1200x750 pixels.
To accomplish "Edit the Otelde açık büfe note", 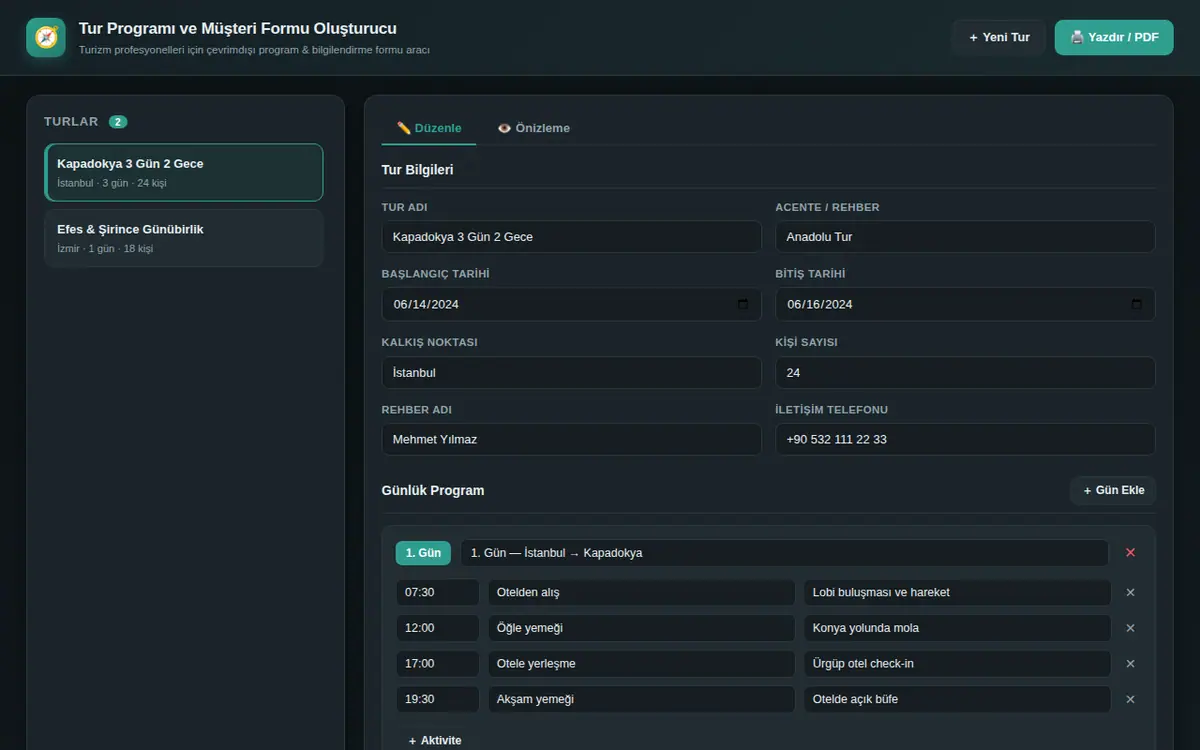I will click(958, 699).
